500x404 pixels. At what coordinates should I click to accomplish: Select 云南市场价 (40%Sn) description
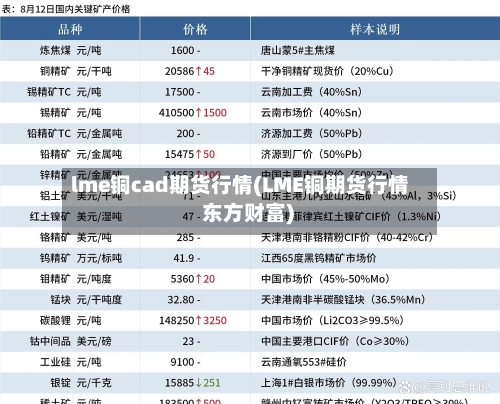(311, 113)
